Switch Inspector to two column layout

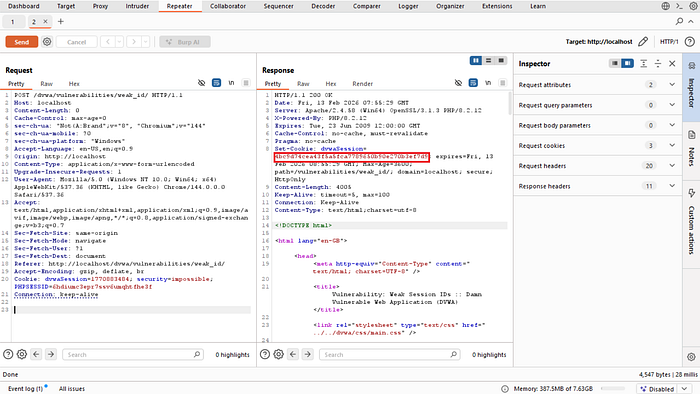coord(627,63)
